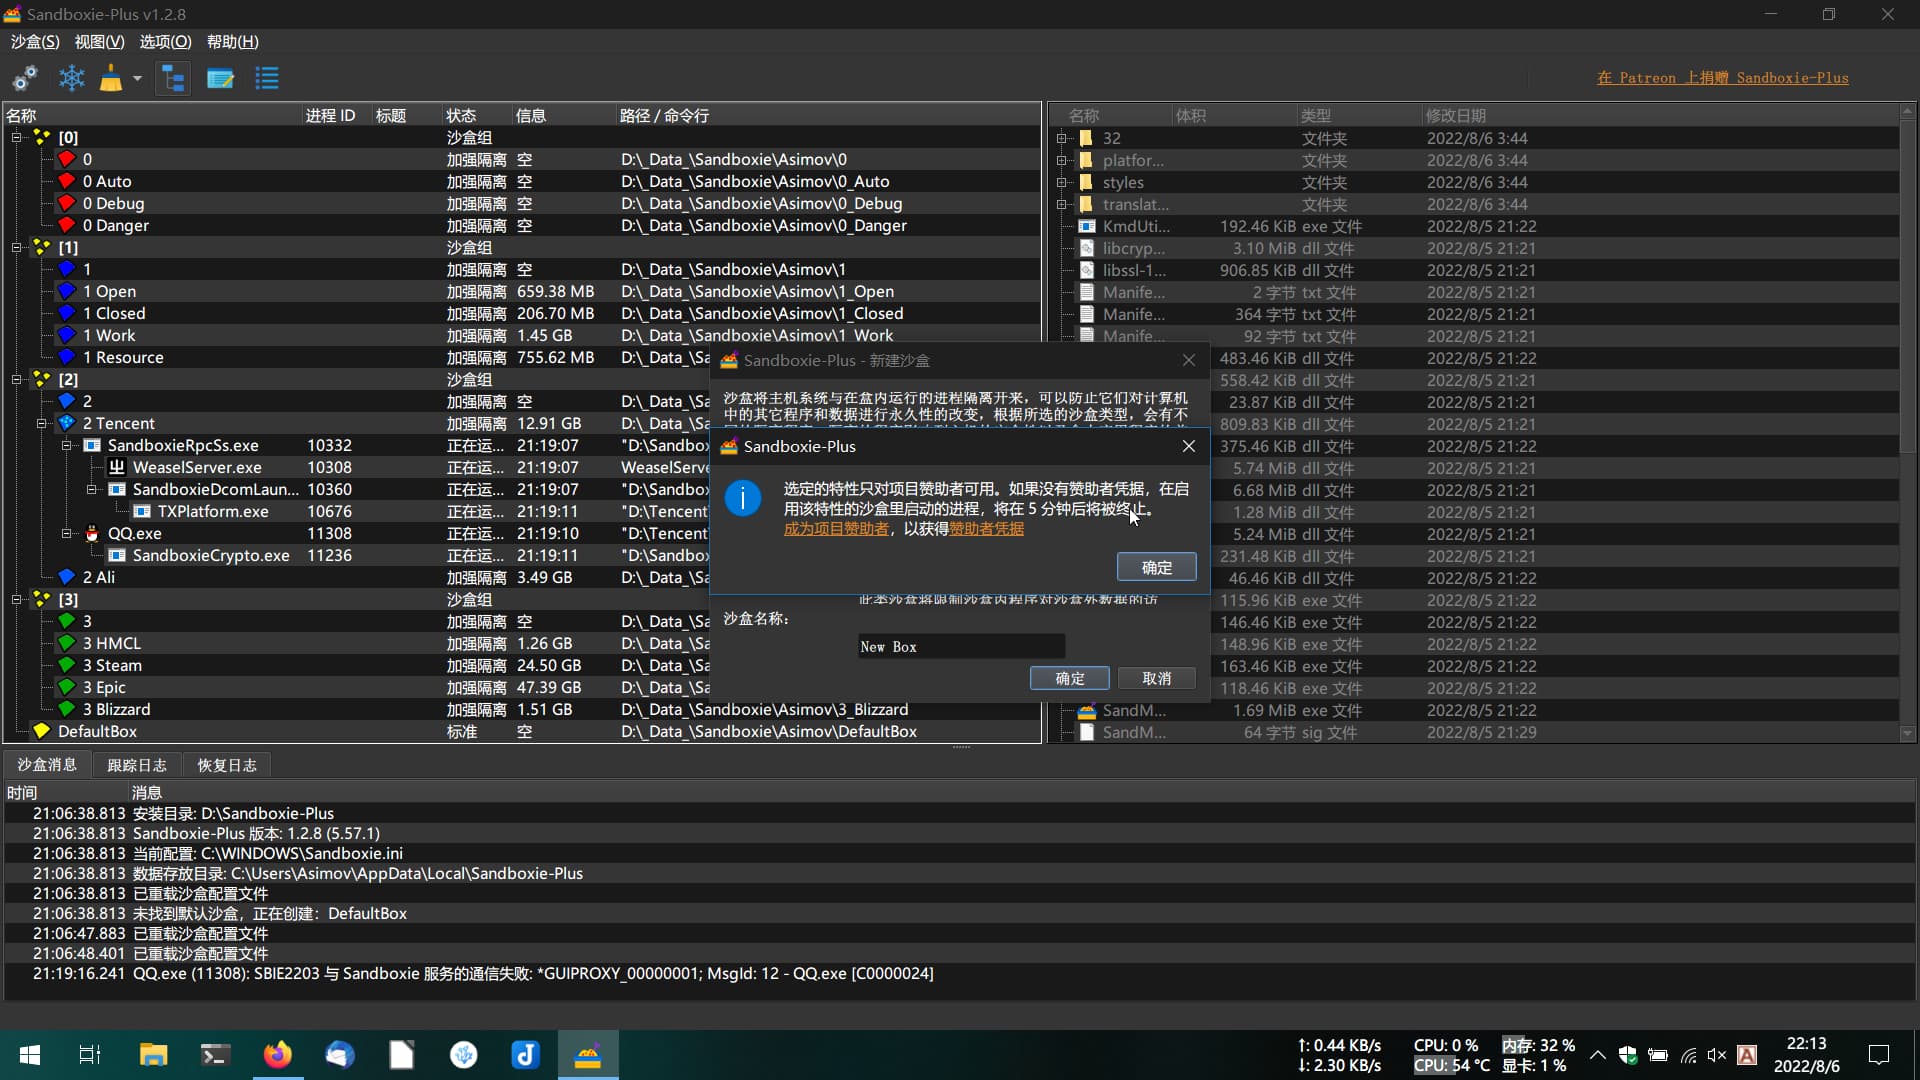This screenshot has width=1920, height=1080.
Task: Click the yellow DefaultBox sandbox icon
Action: tap(42, 731)
